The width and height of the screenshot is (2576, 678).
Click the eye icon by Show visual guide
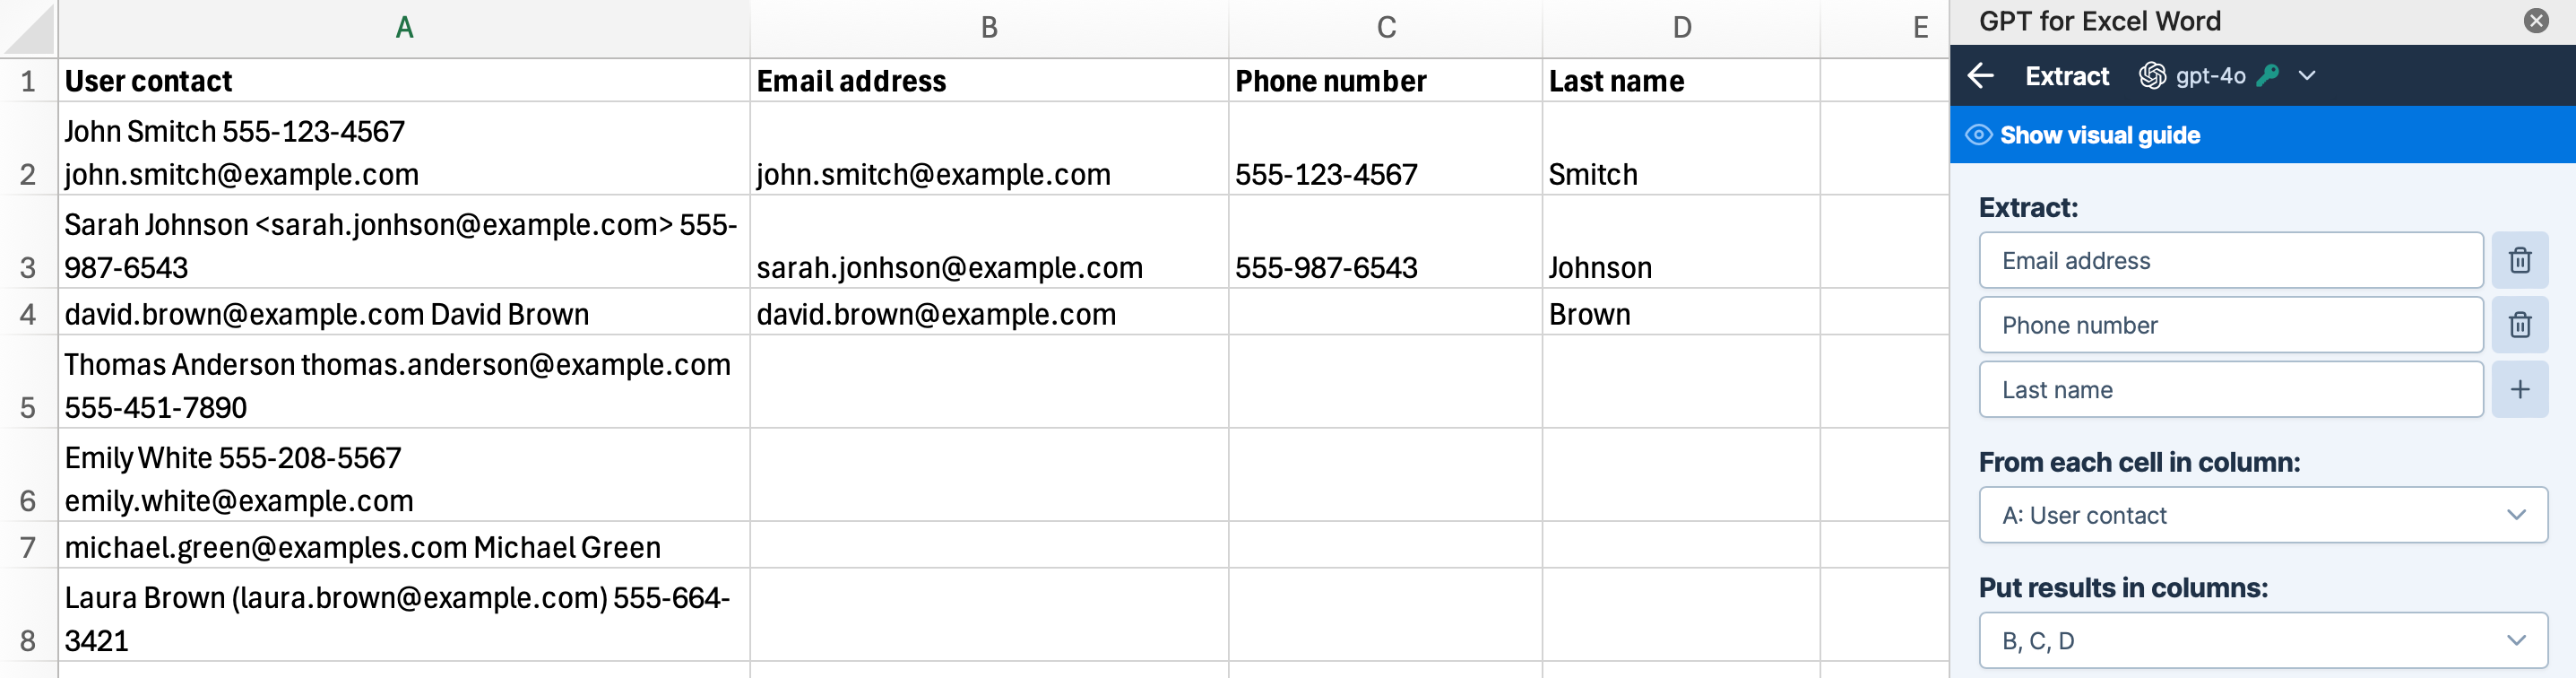coord(1978,135)
